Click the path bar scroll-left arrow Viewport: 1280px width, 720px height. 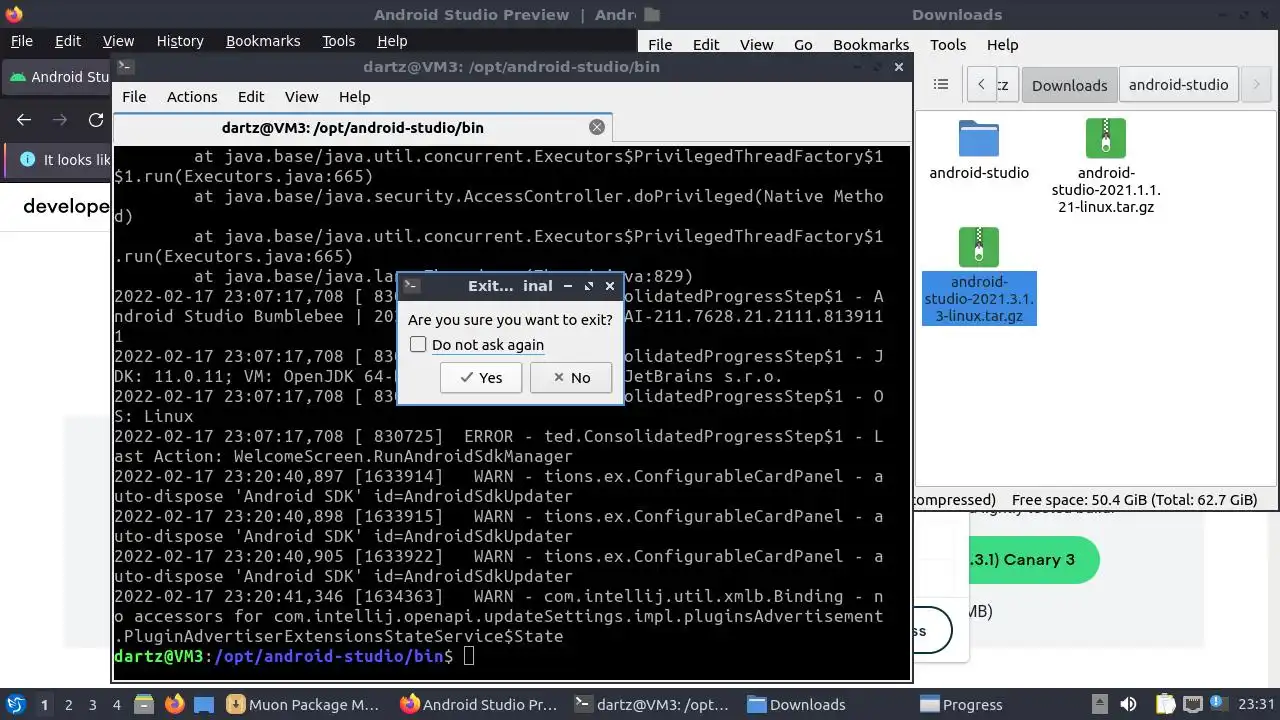tap(982, 84)
